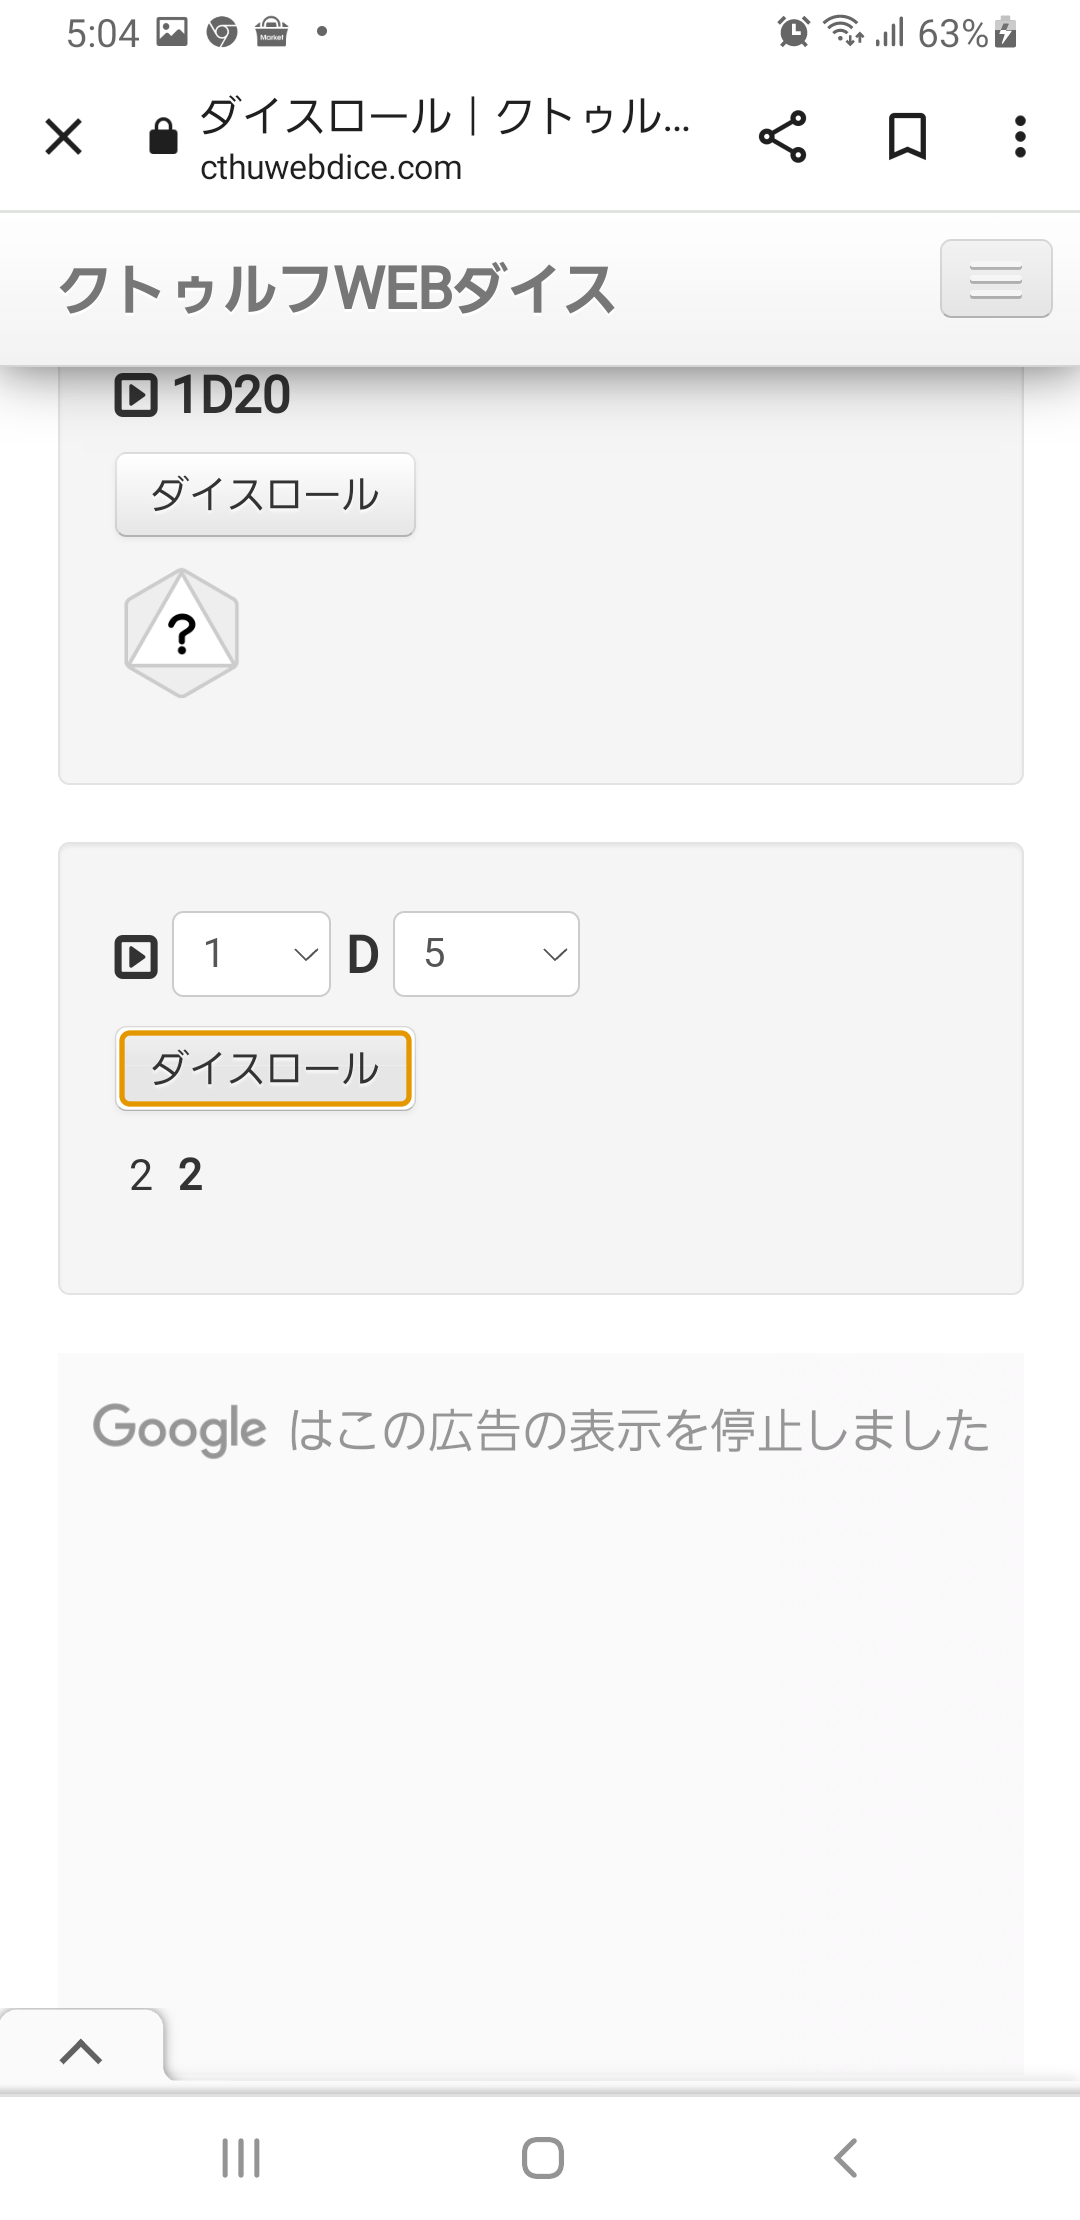
Task: Share the page via share icon
Action: tap(782, 137)
